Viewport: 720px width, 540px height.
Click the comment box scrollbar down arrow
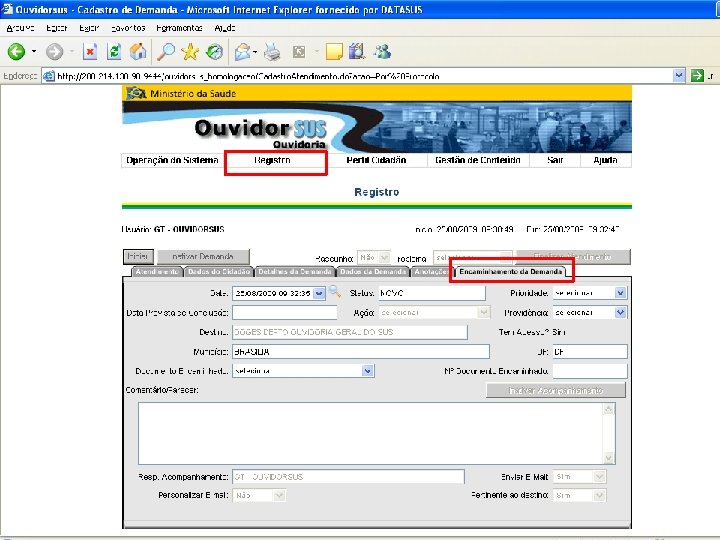coord(609,458)
